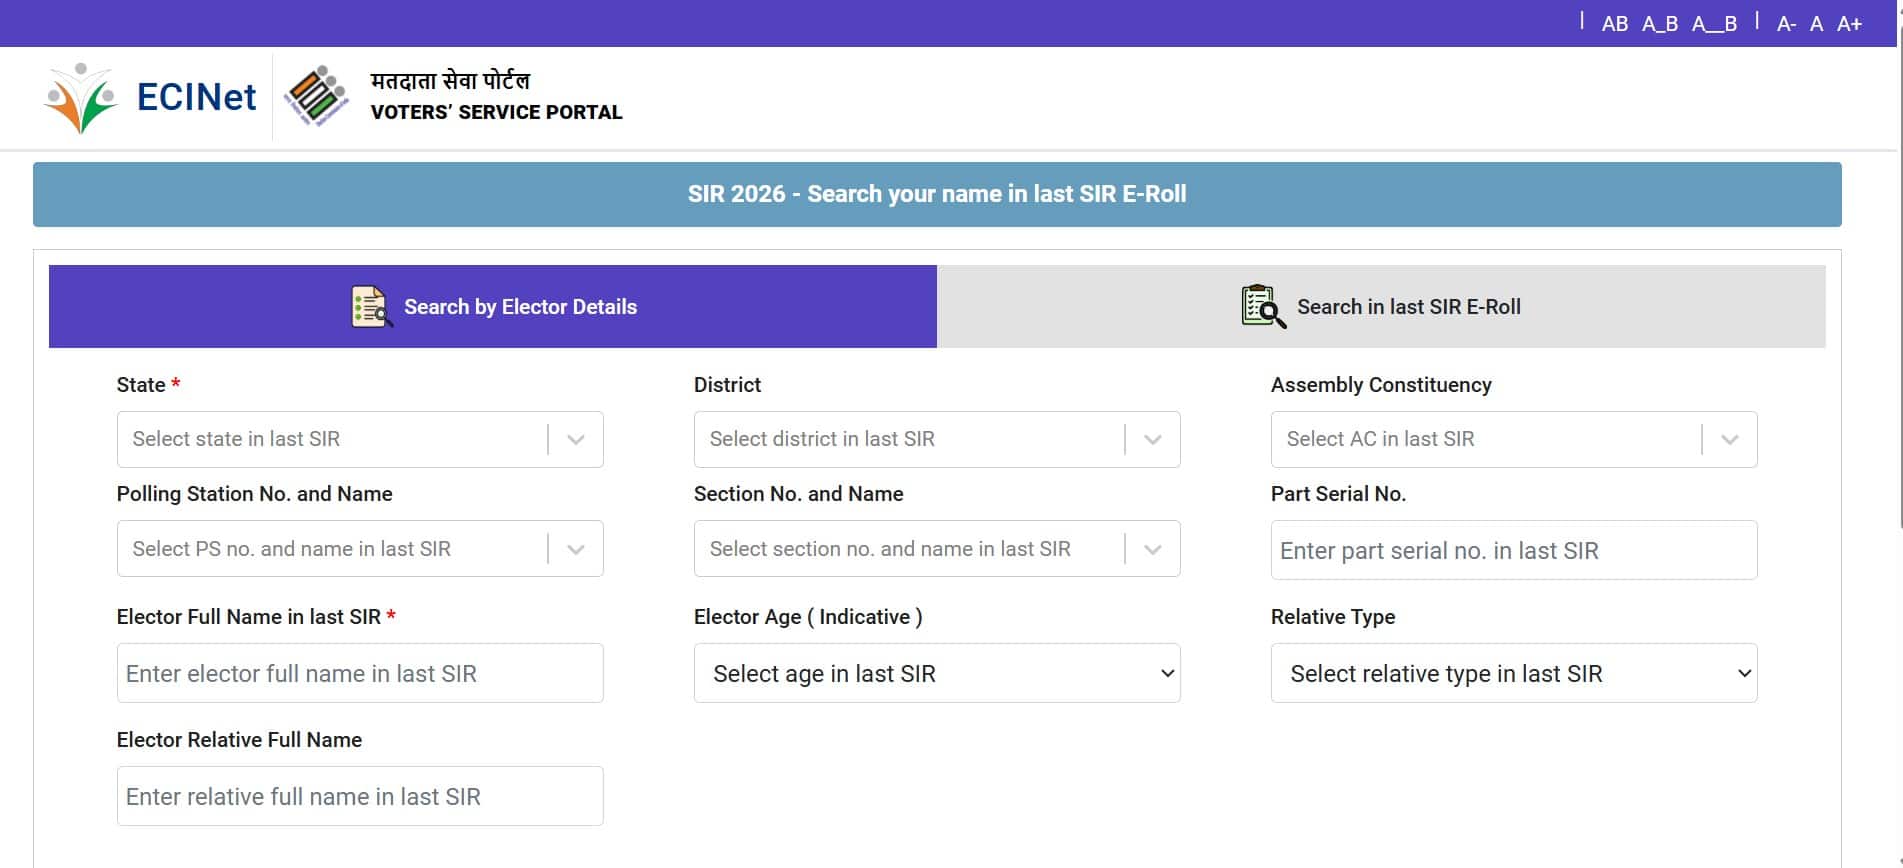Click the Voters' Service Portal emblem
1903x868 pixels.
pos(316,97)
